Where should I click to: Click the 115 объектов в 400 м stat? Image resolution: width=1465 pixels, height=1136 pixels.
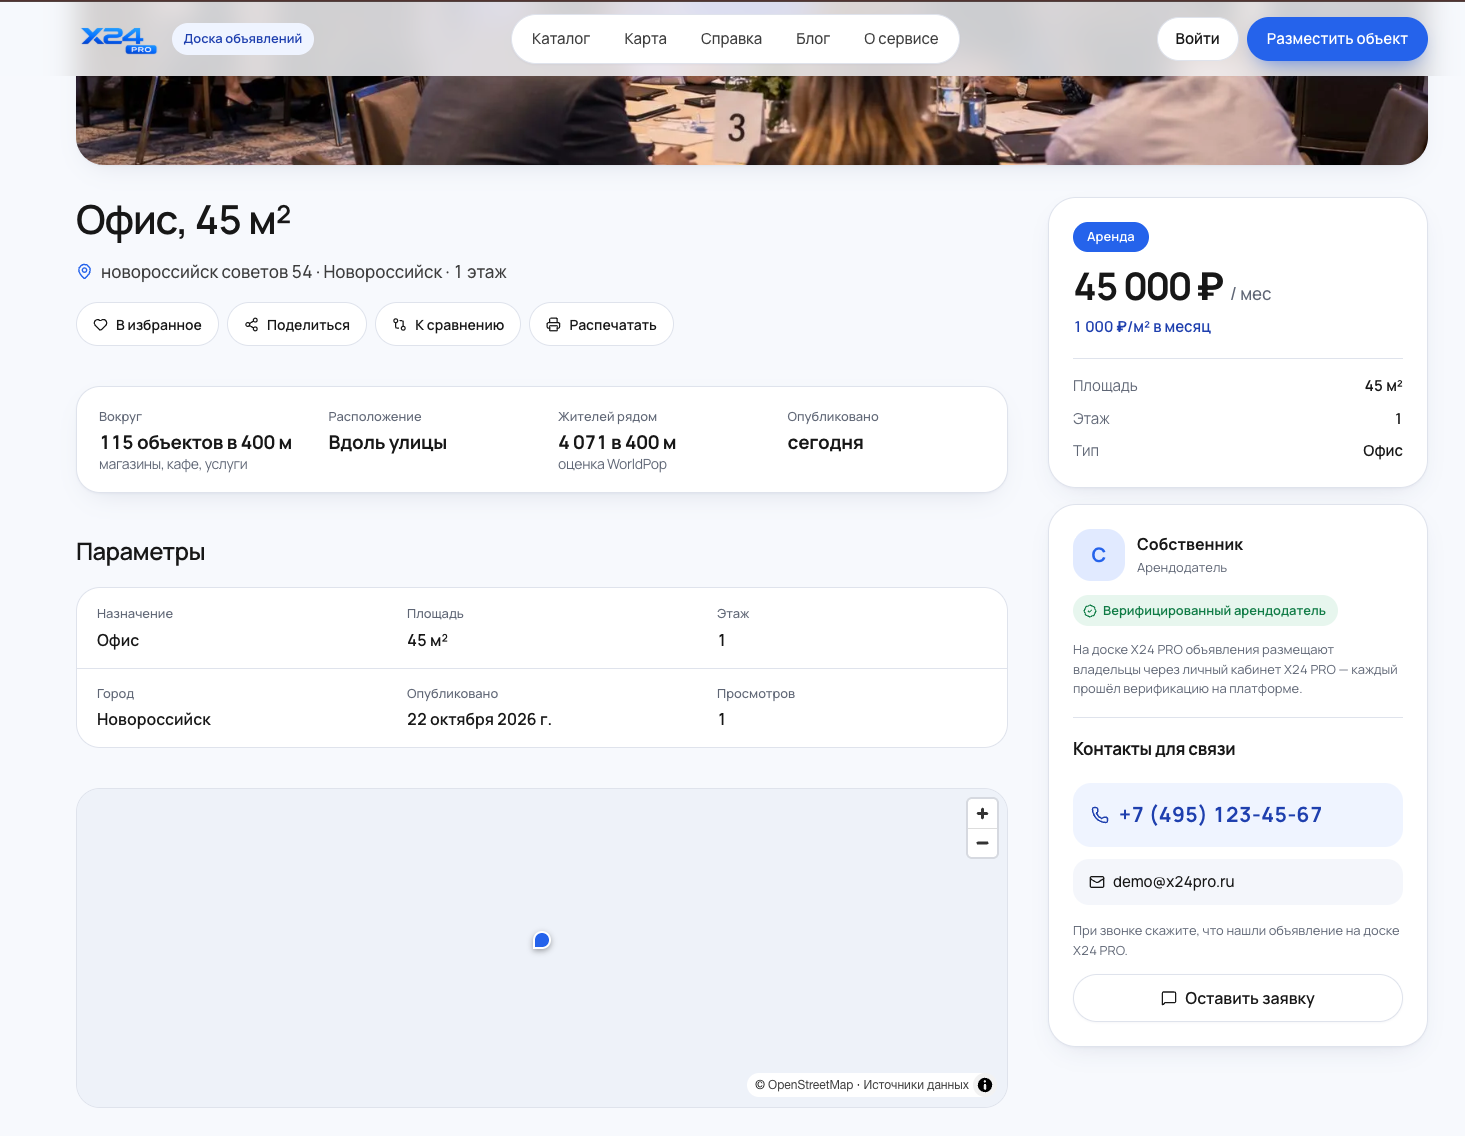[x=196, y=442]
